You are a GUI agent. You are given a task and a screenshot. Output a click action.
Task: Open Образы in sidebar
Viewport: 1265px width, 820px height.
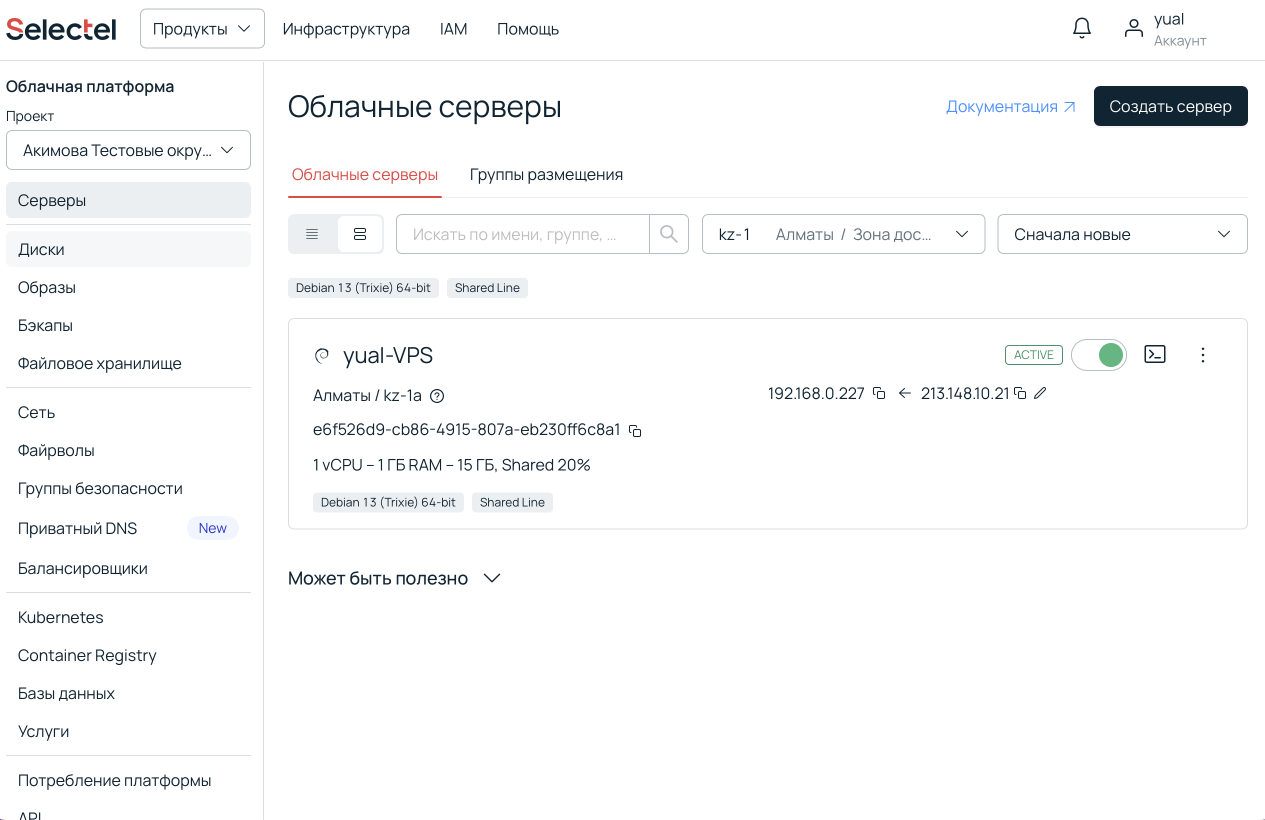tap(128, 287)
